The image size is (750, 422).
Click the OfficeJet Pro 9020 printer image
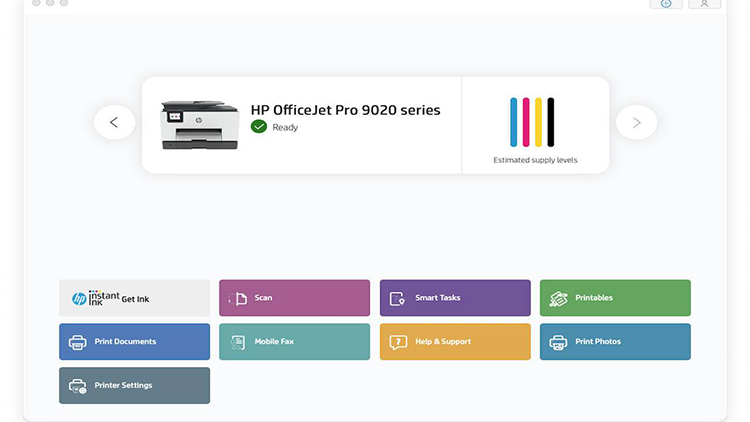coord(199,125)
